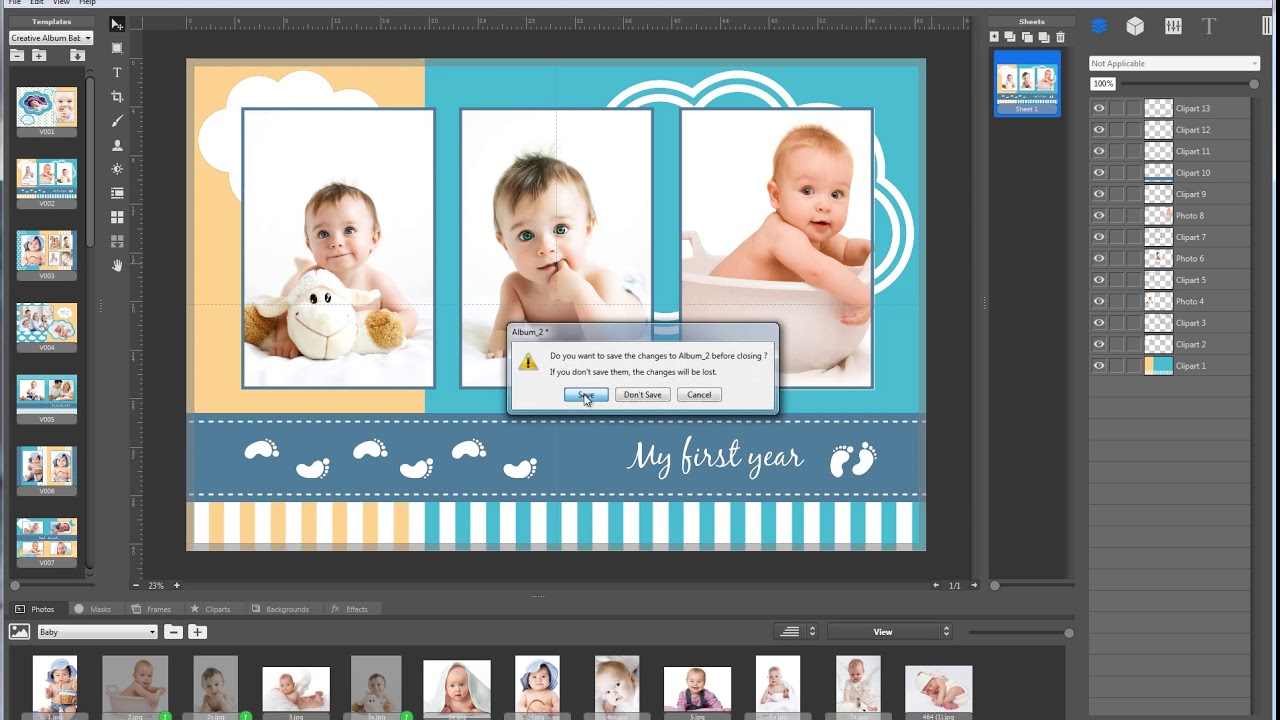Image resolution: width=1280 pixels, height=720 pixels.
Task: Select the Brush tool
Action: [x=117, y=121]
